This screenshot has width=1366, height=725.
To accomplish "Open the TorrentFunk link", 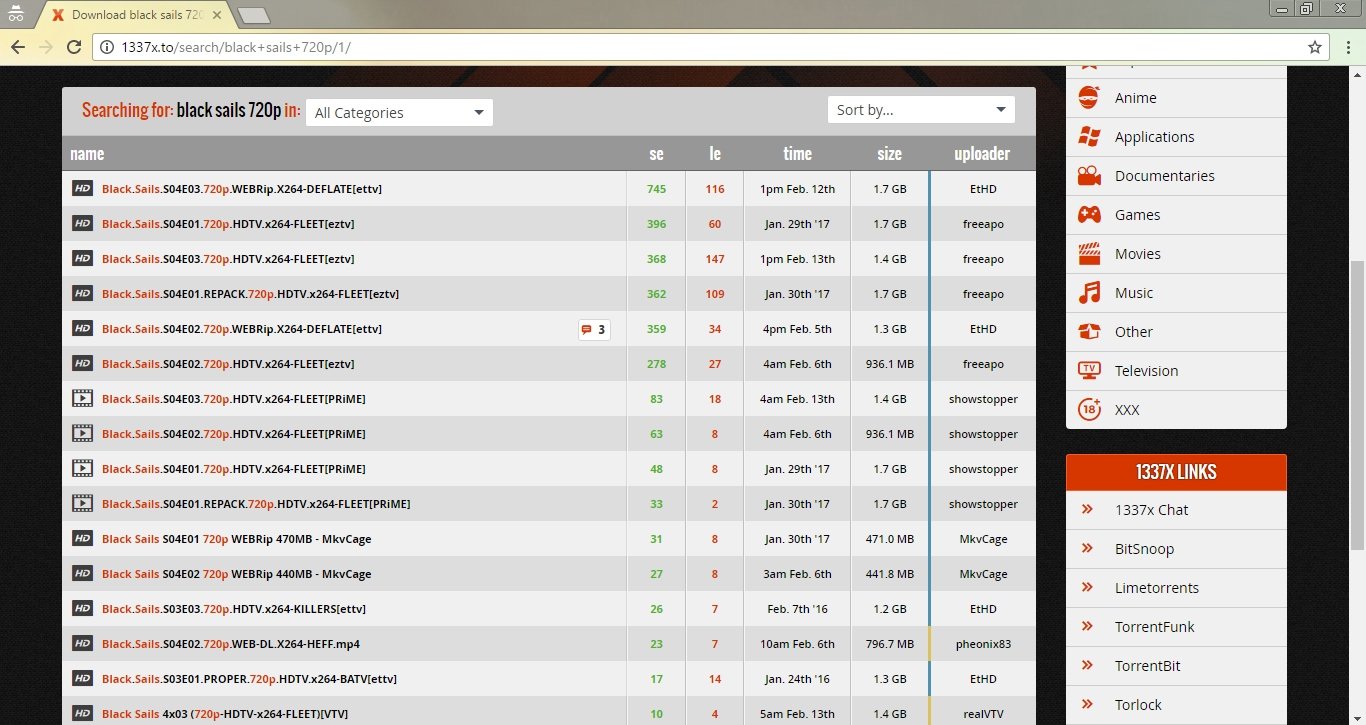I will 1155,626.
